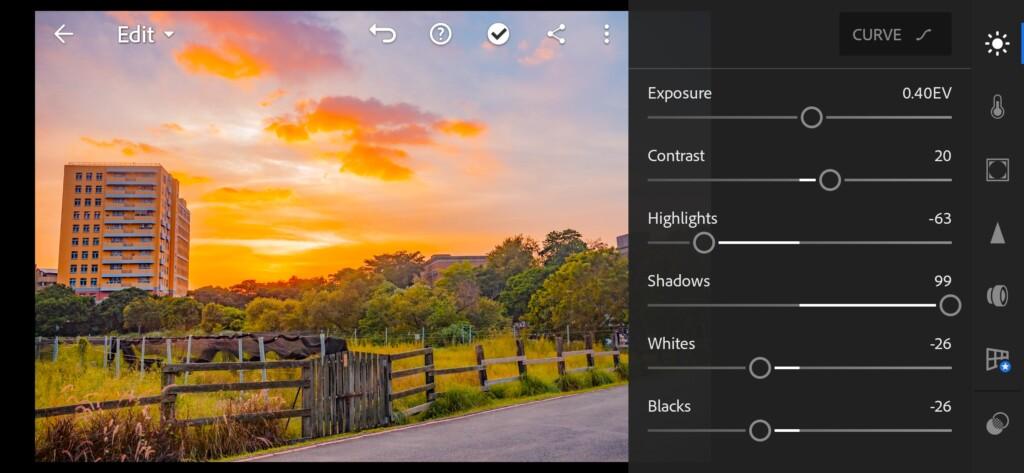Open the Color panel thermometer icon
Screen dimensions: 1024x473
[x=997, y=106]
